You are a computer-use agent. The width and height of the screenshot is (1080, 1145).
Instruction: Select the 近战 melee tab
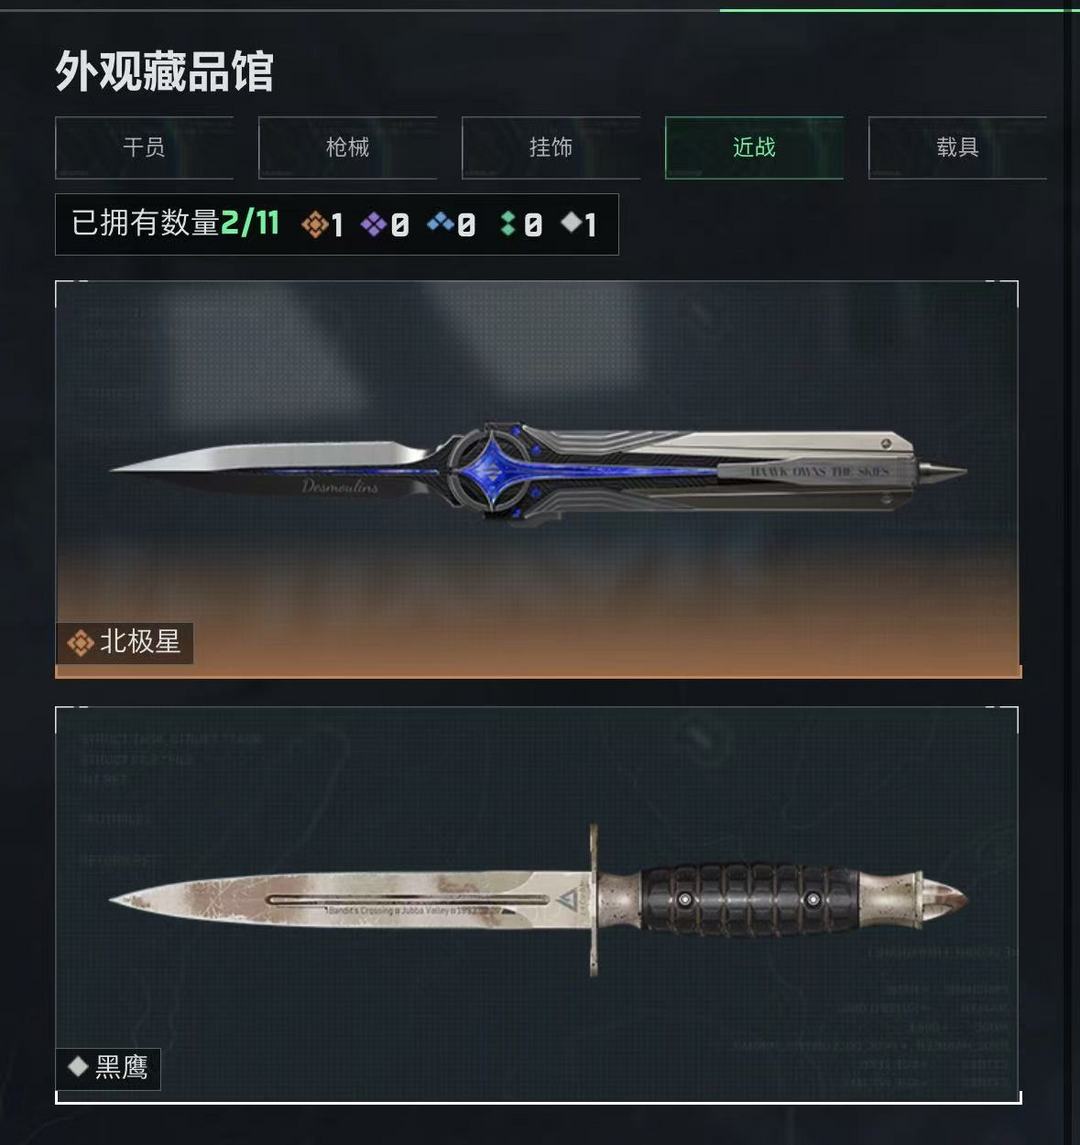754,148
